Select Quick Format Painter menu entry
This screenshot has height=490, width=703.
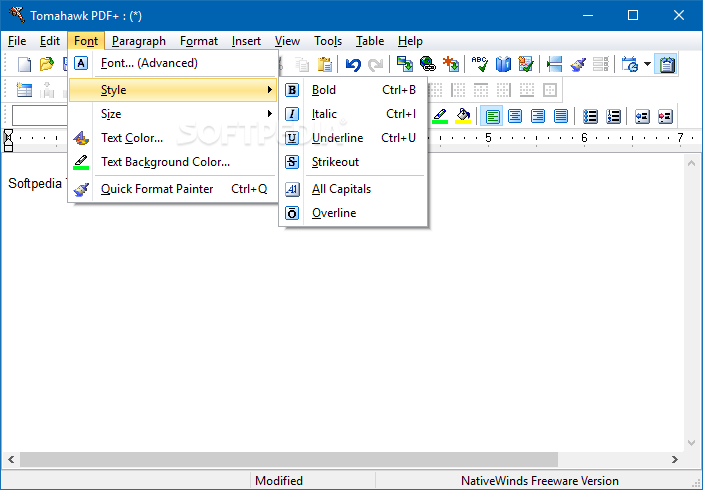[x=173, y=189]
